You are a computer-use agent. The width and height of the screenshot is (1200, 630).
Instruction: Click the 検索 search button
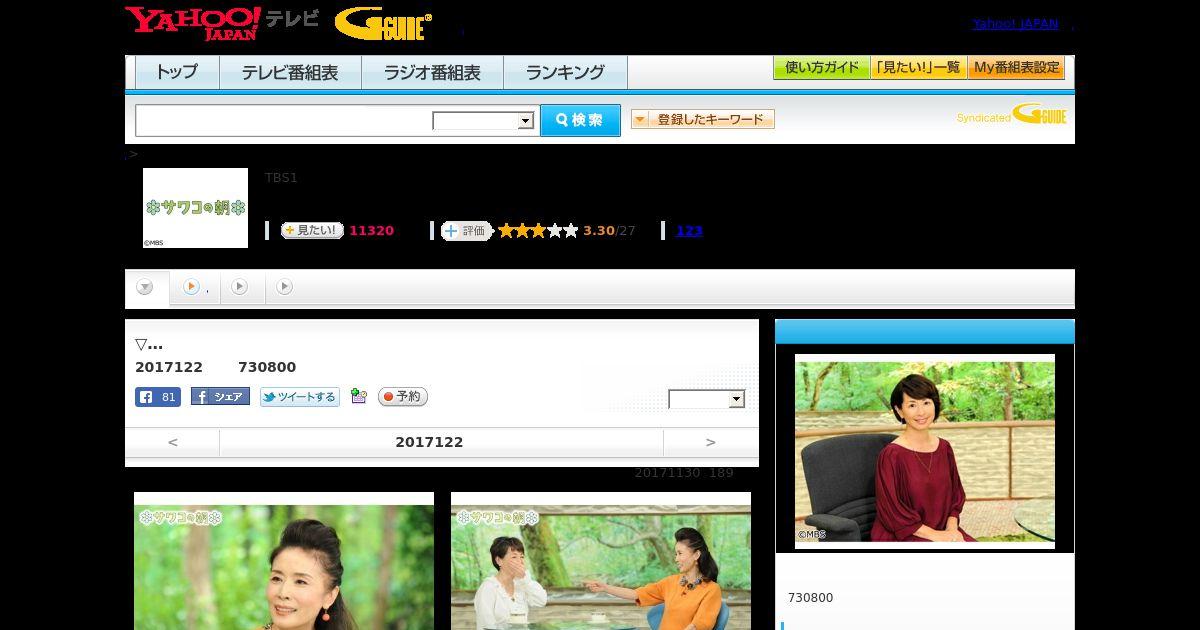click(580, 120)
